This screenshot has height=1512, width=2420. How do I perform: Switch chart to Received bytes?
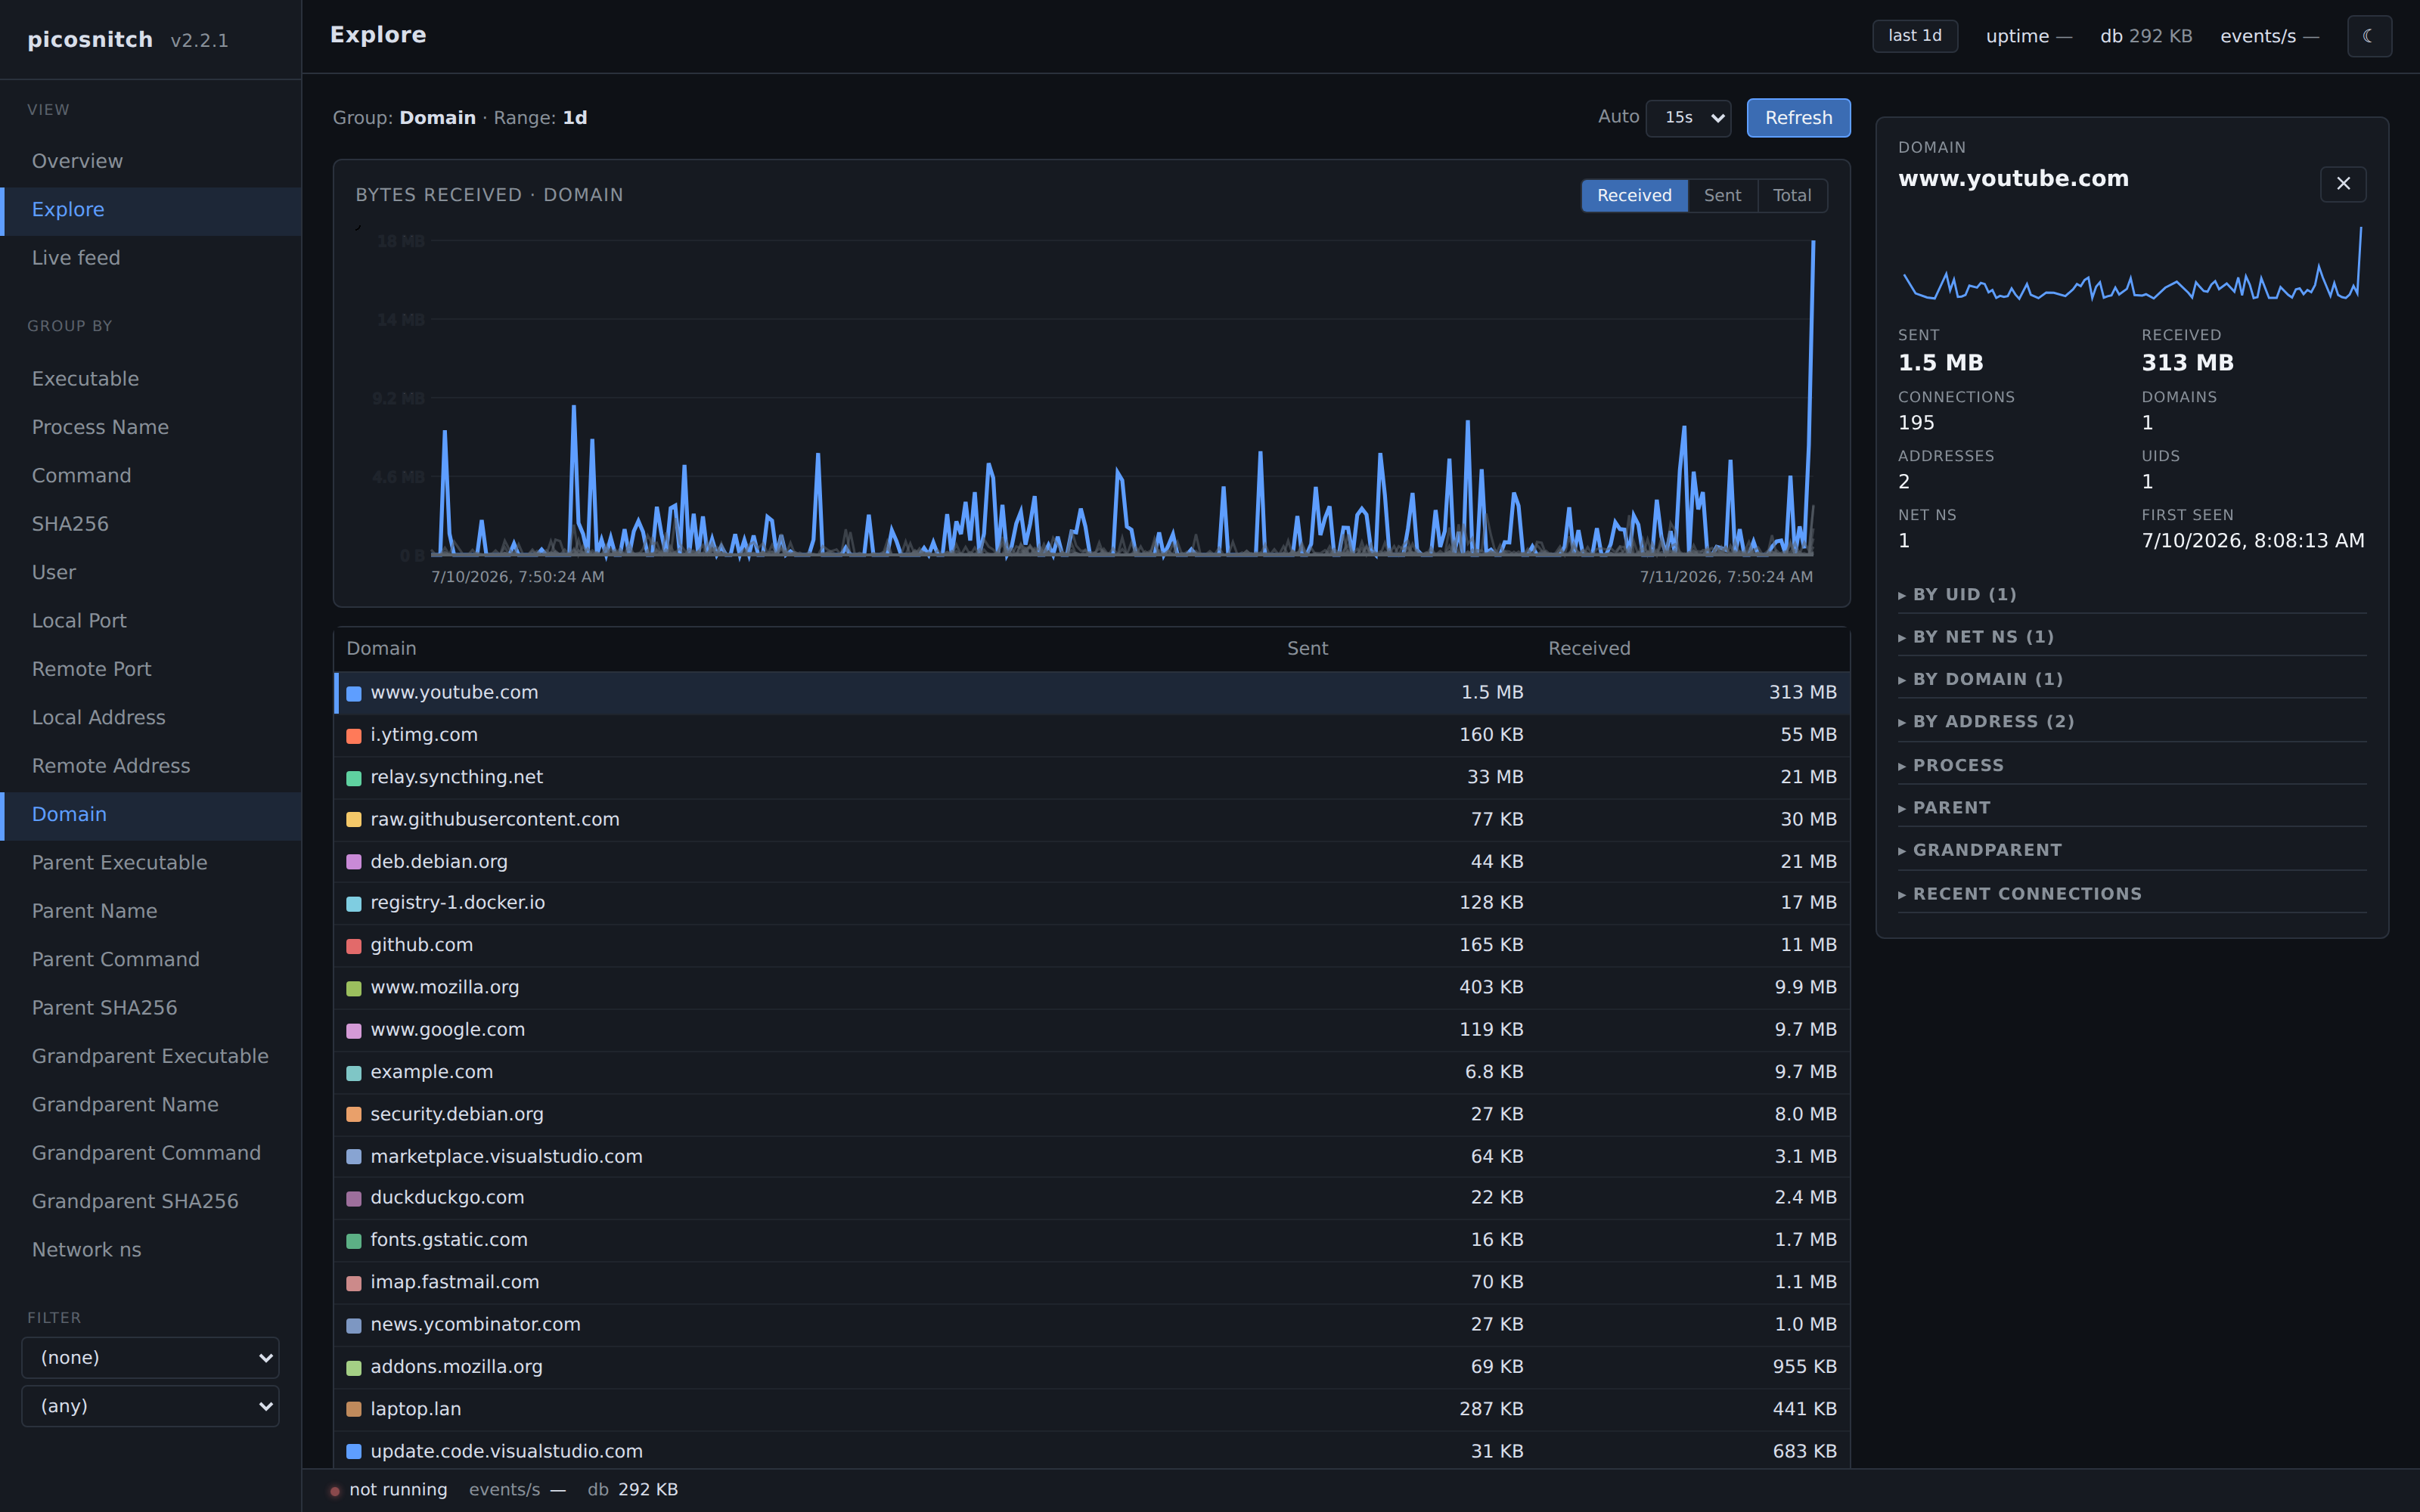[x=1634, y=196]
